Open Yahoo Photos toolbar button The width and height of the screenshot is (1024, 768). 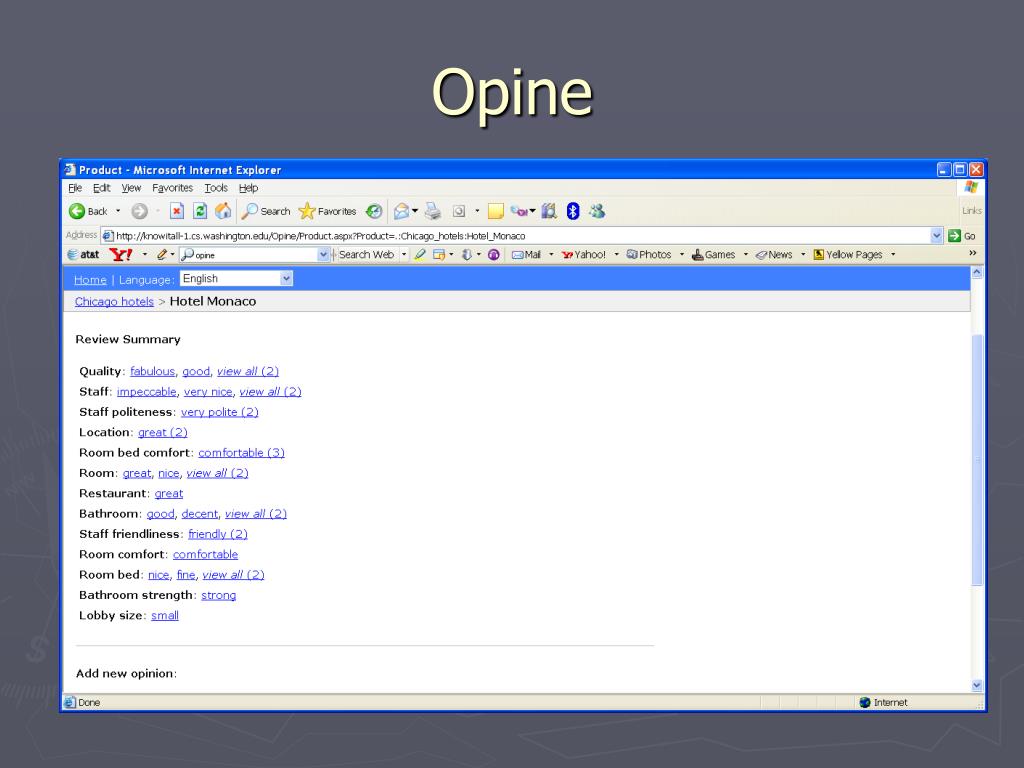(649, 255)
